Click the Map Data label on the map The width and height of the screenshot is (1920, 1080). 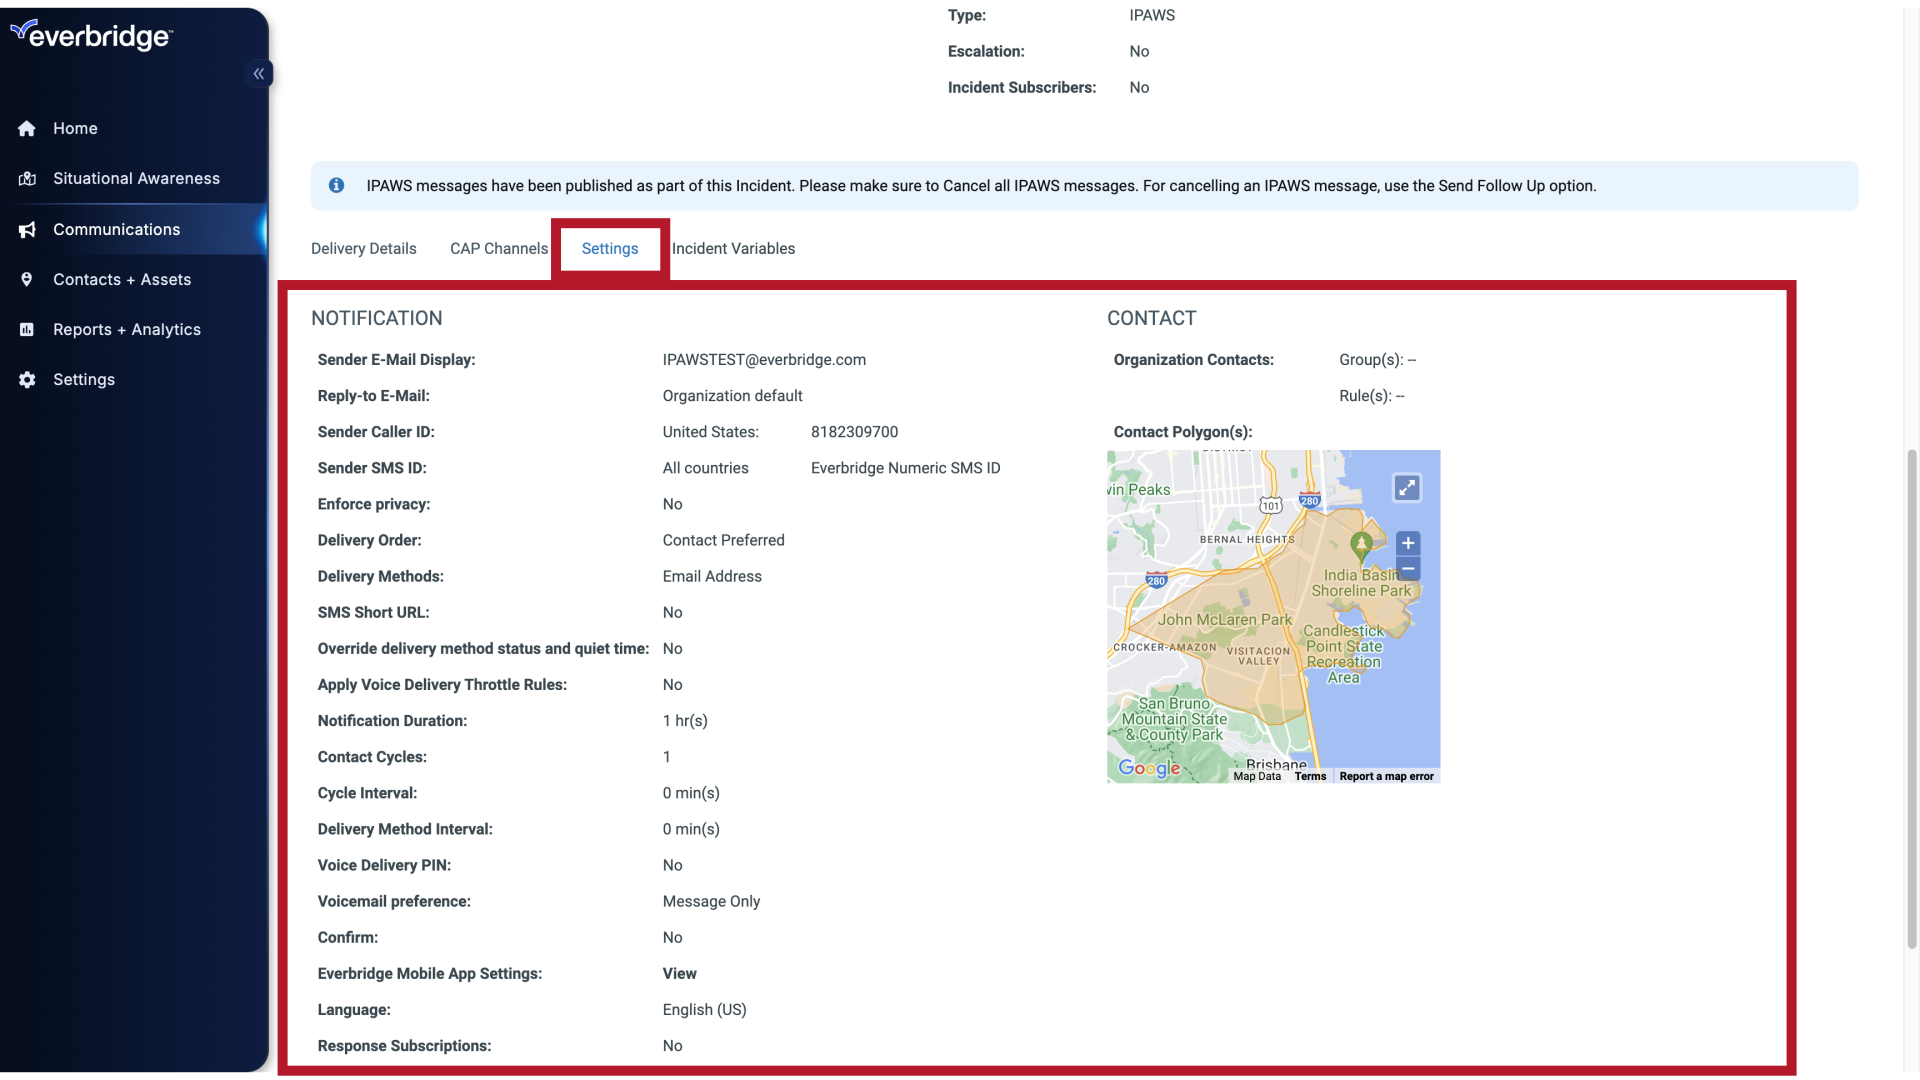[1257, 777]
